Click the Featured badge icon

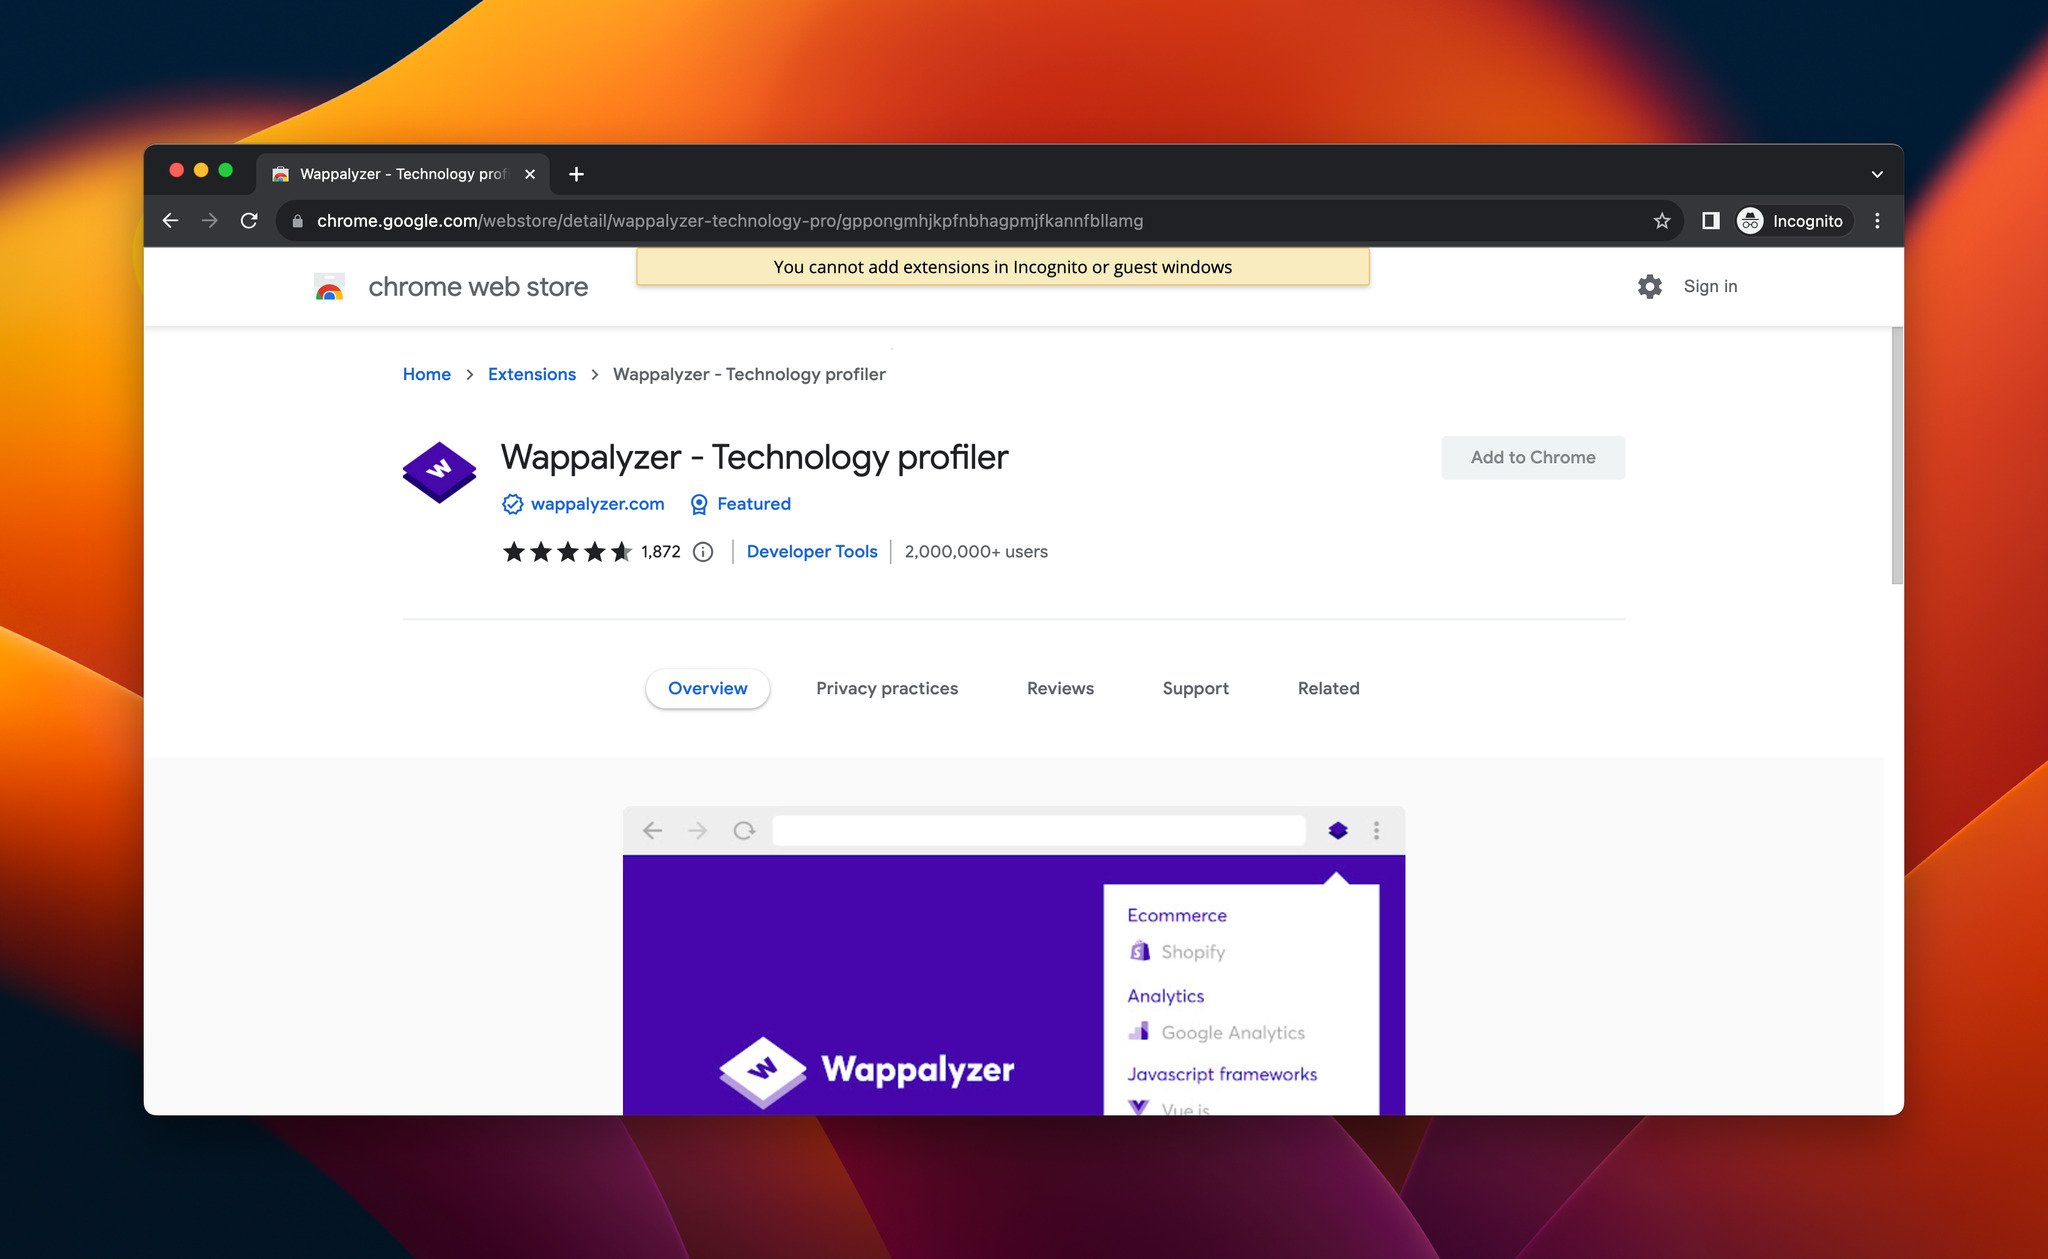point(698,503)
